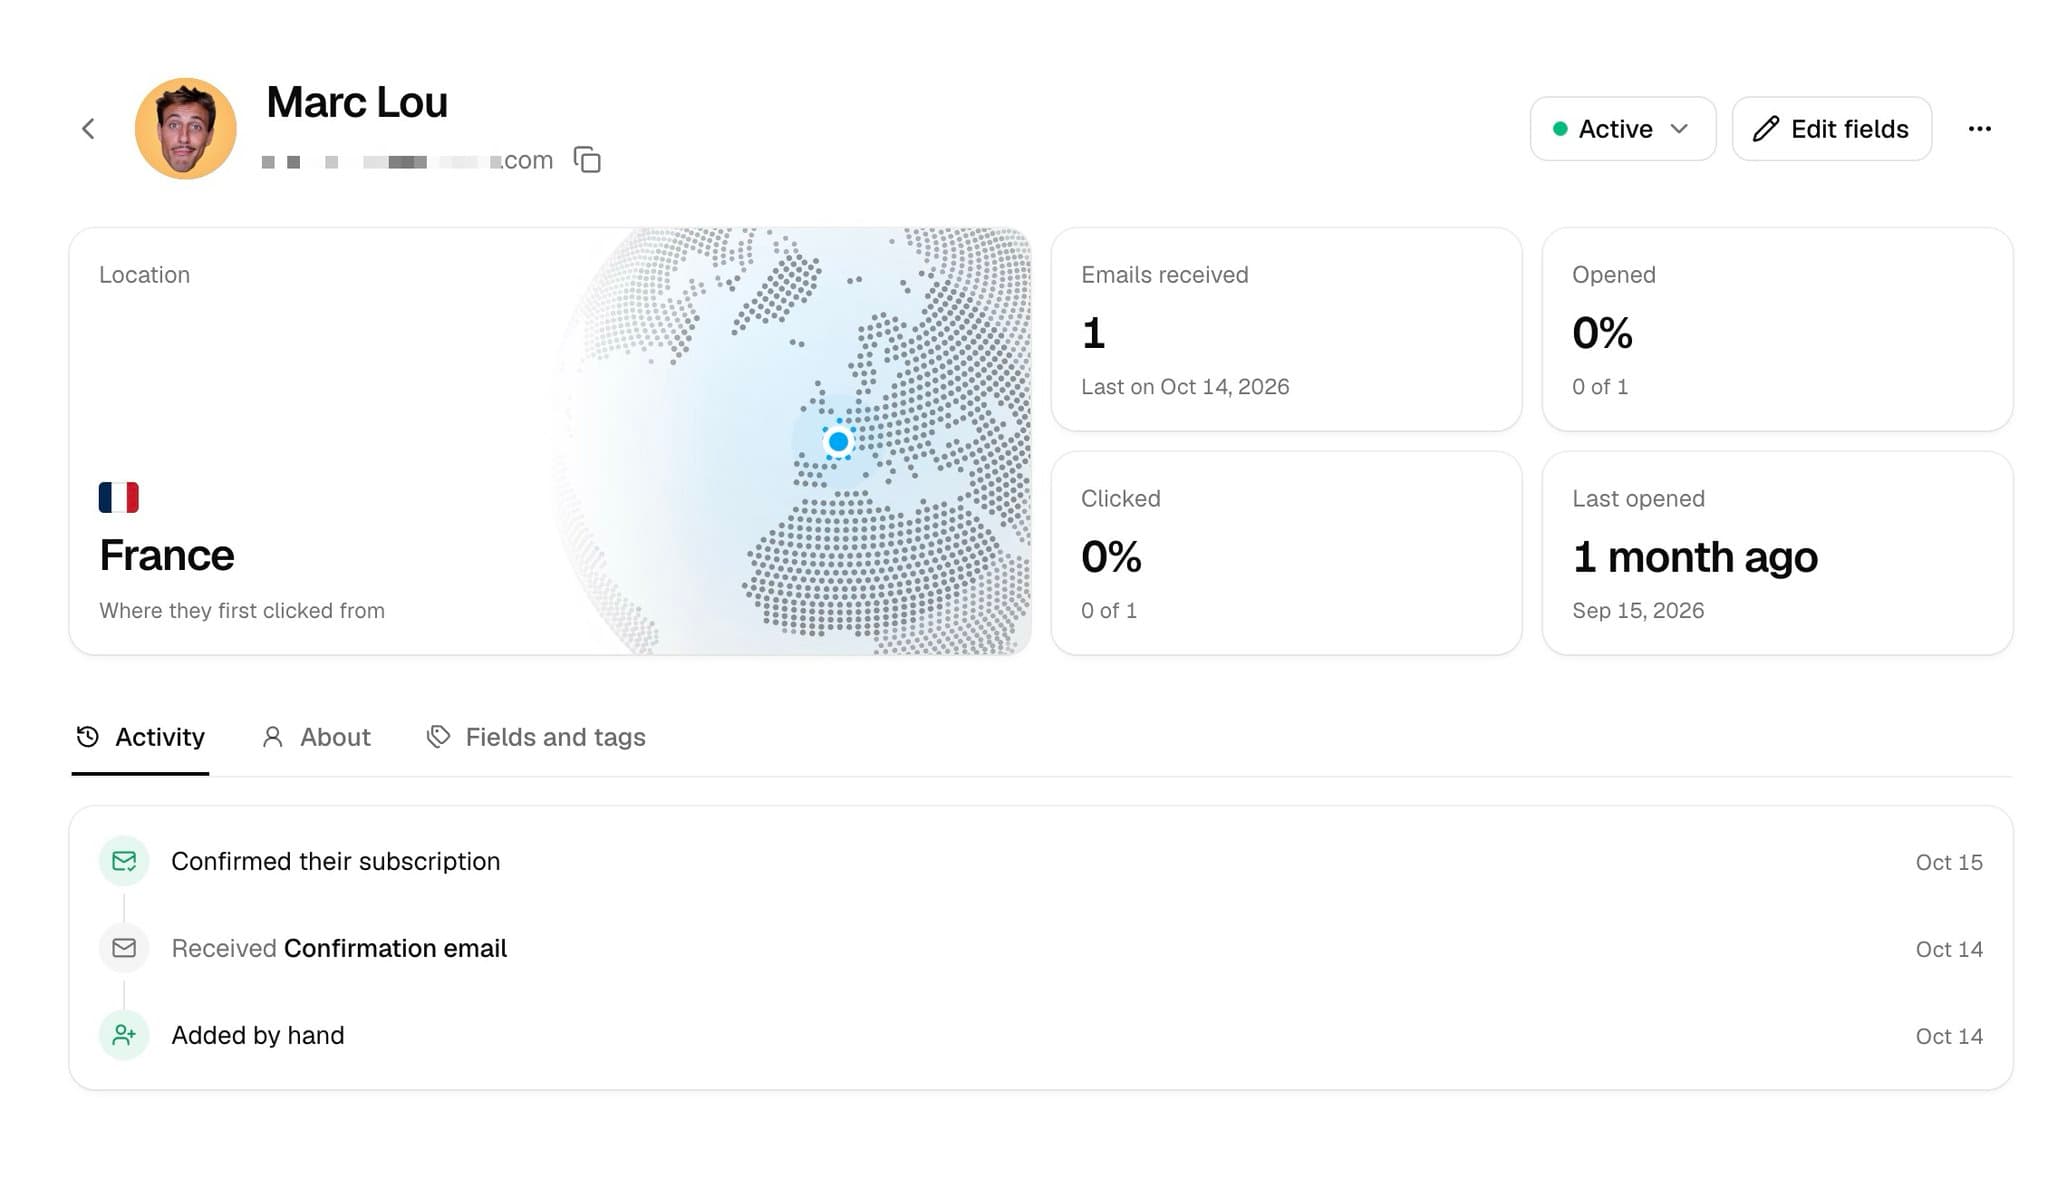Click the 'France' location name

click(x=167, y=555)
